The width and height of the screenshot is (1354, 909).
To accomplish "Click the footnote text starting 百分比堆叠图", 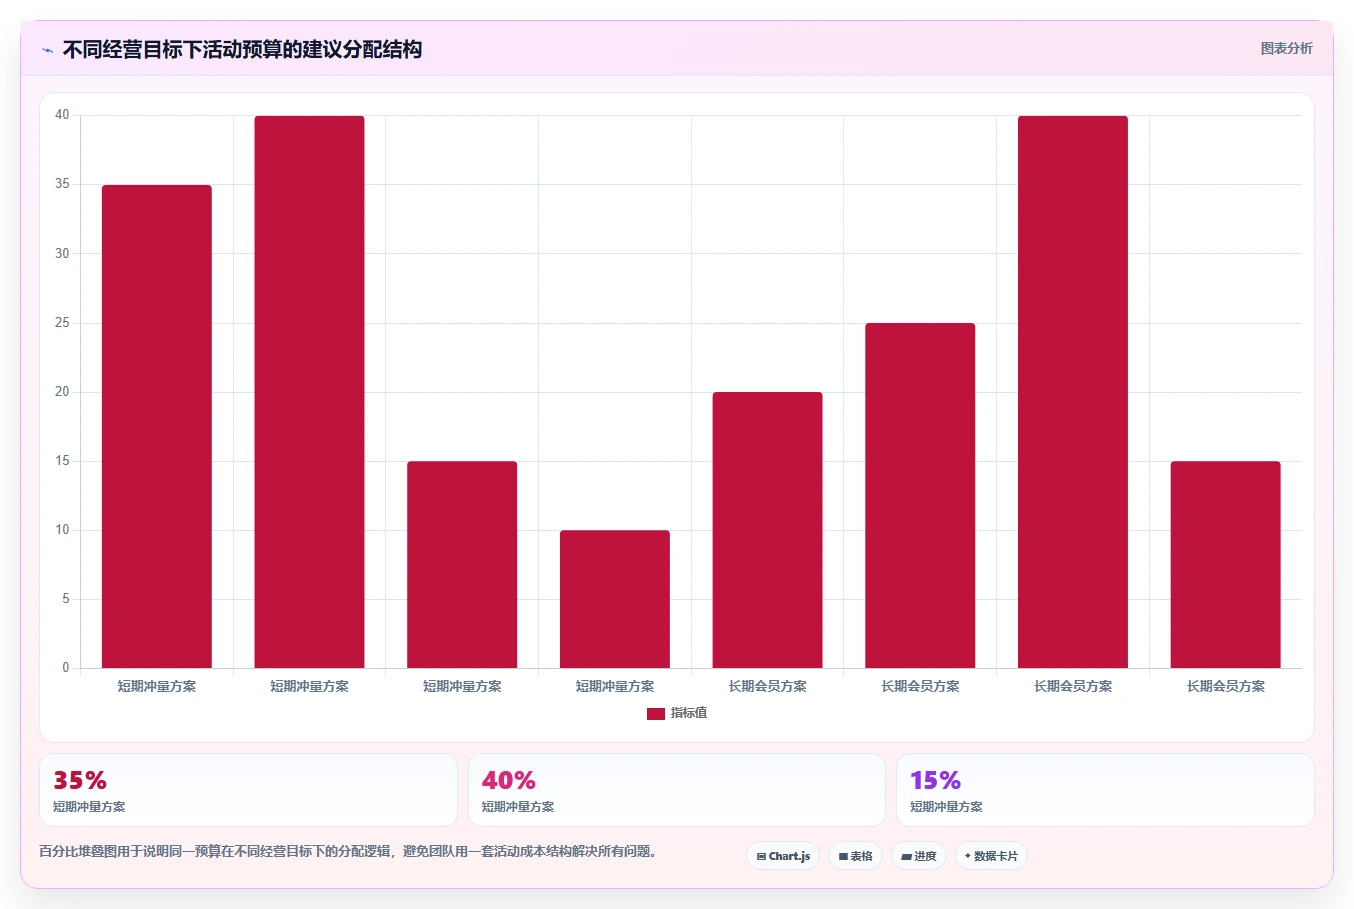I will pyautogui.click(x=349, y=852).
